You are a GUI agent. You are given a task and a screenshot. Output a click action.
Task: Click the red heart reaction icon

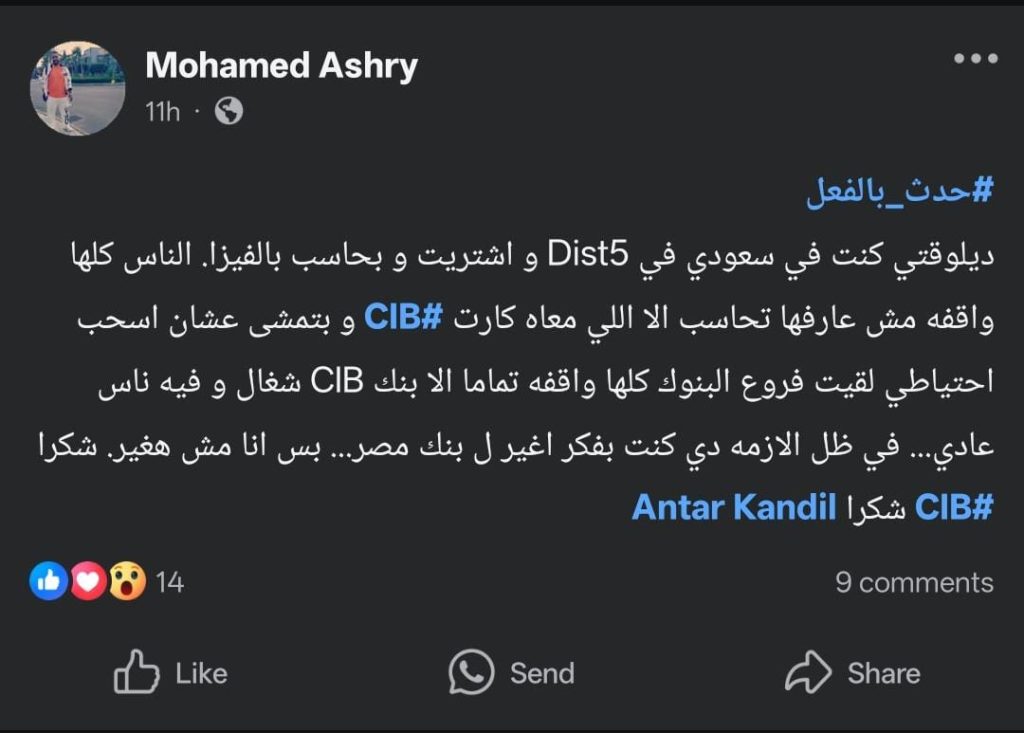(x=88, y=581)
